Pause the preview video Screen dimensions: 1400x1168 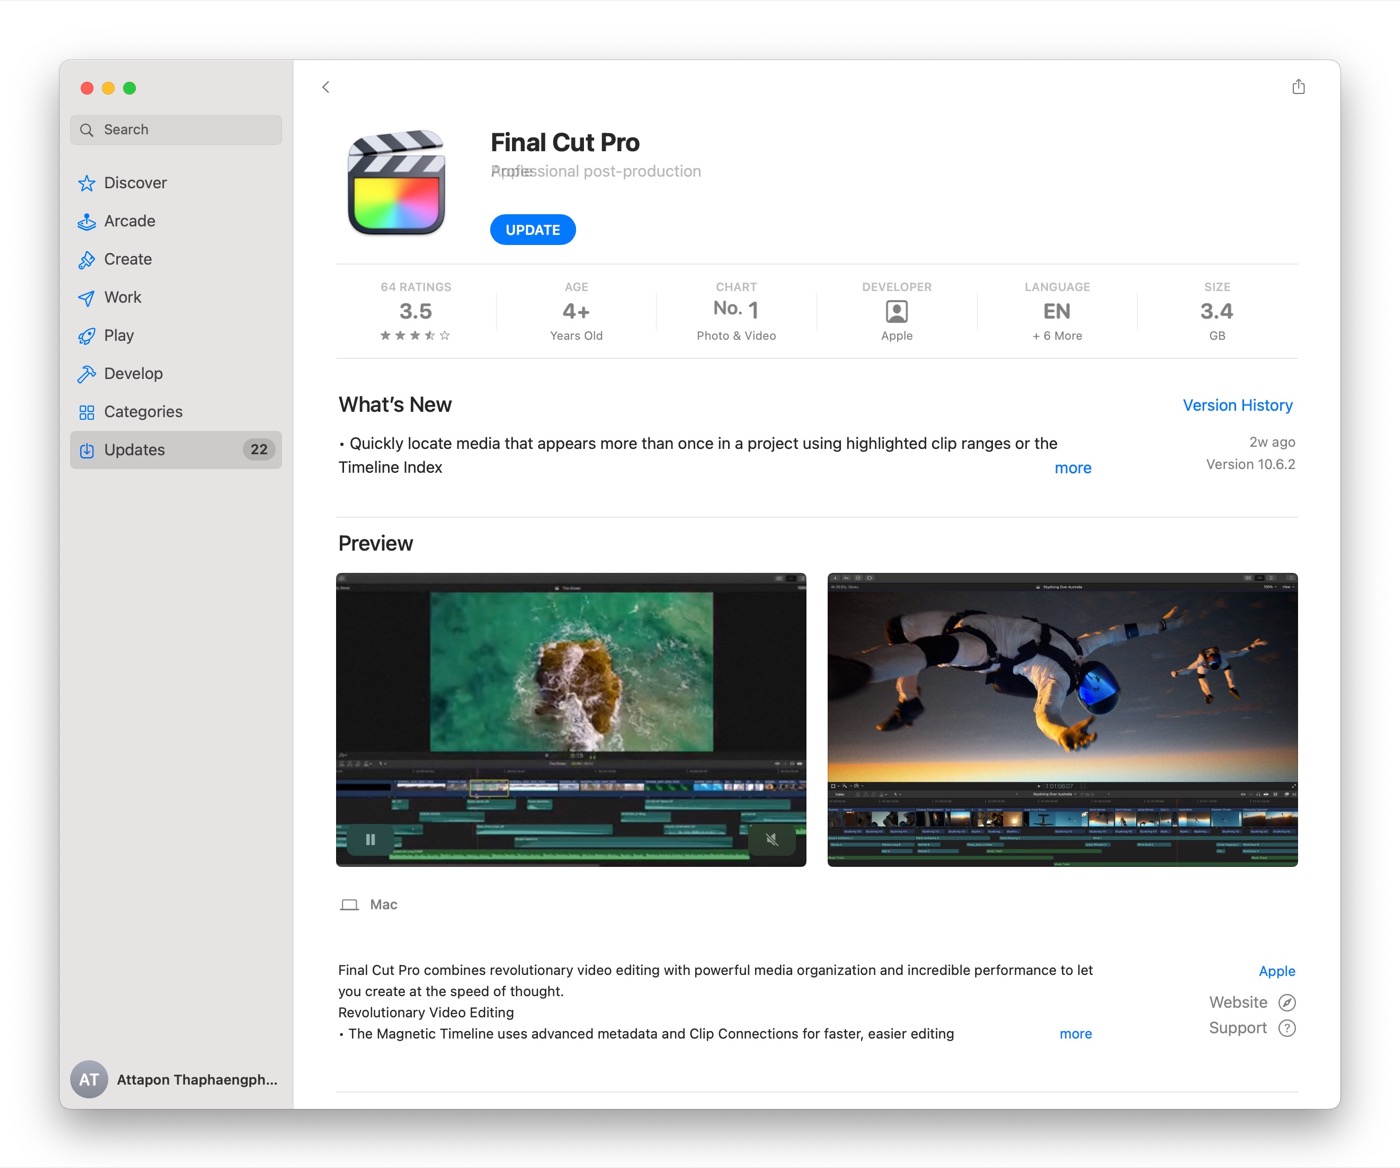(371, 840)
